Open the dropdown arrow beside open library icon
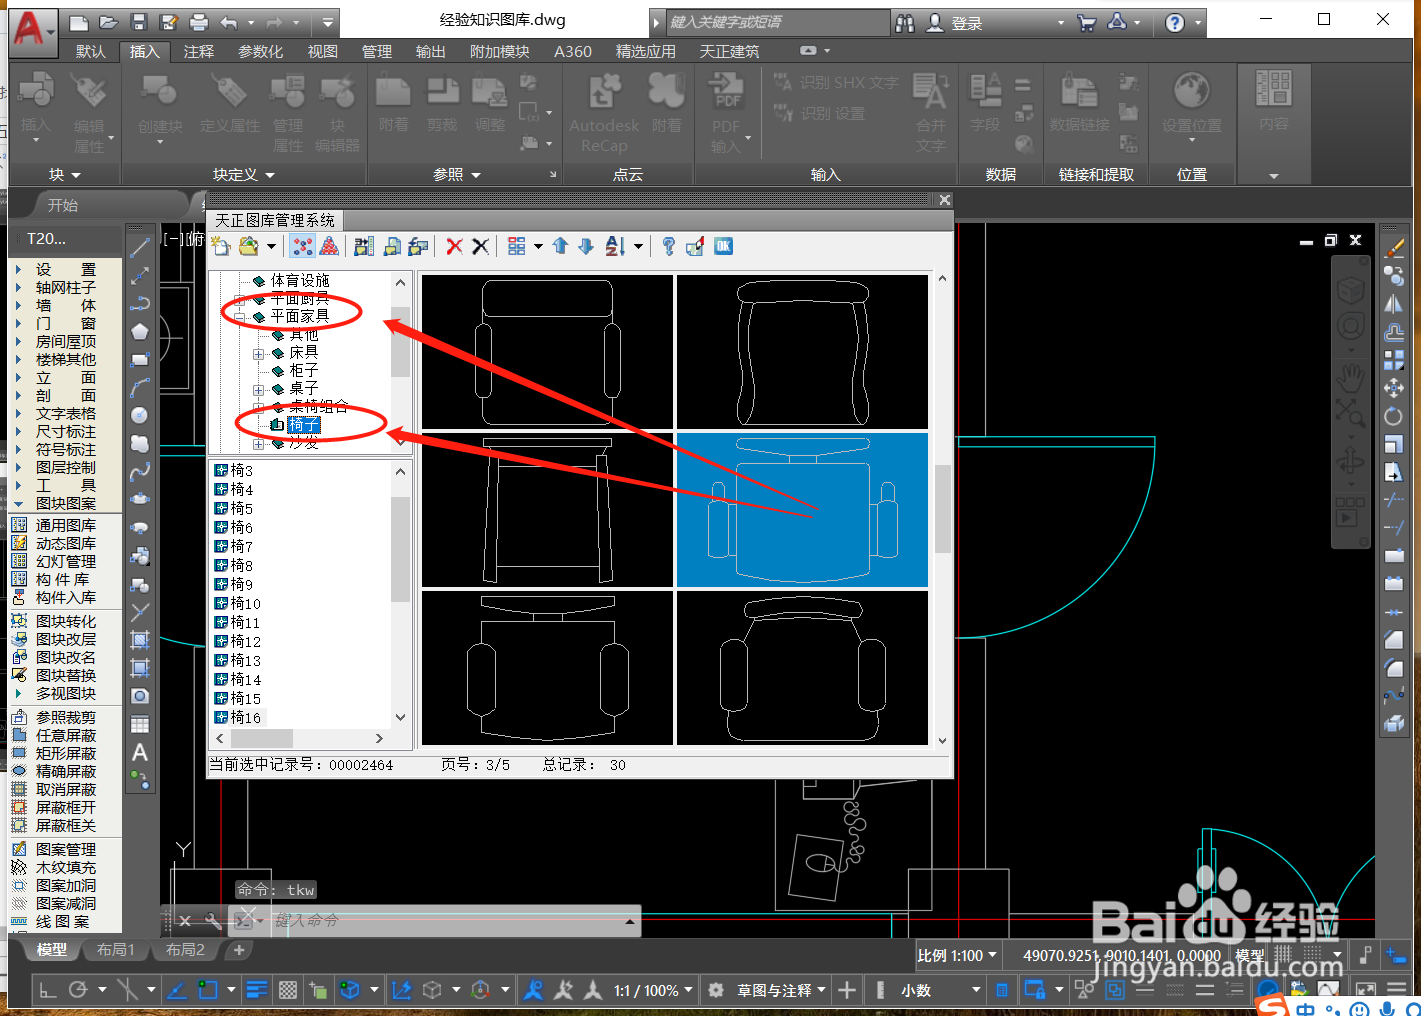 point(271,246)
